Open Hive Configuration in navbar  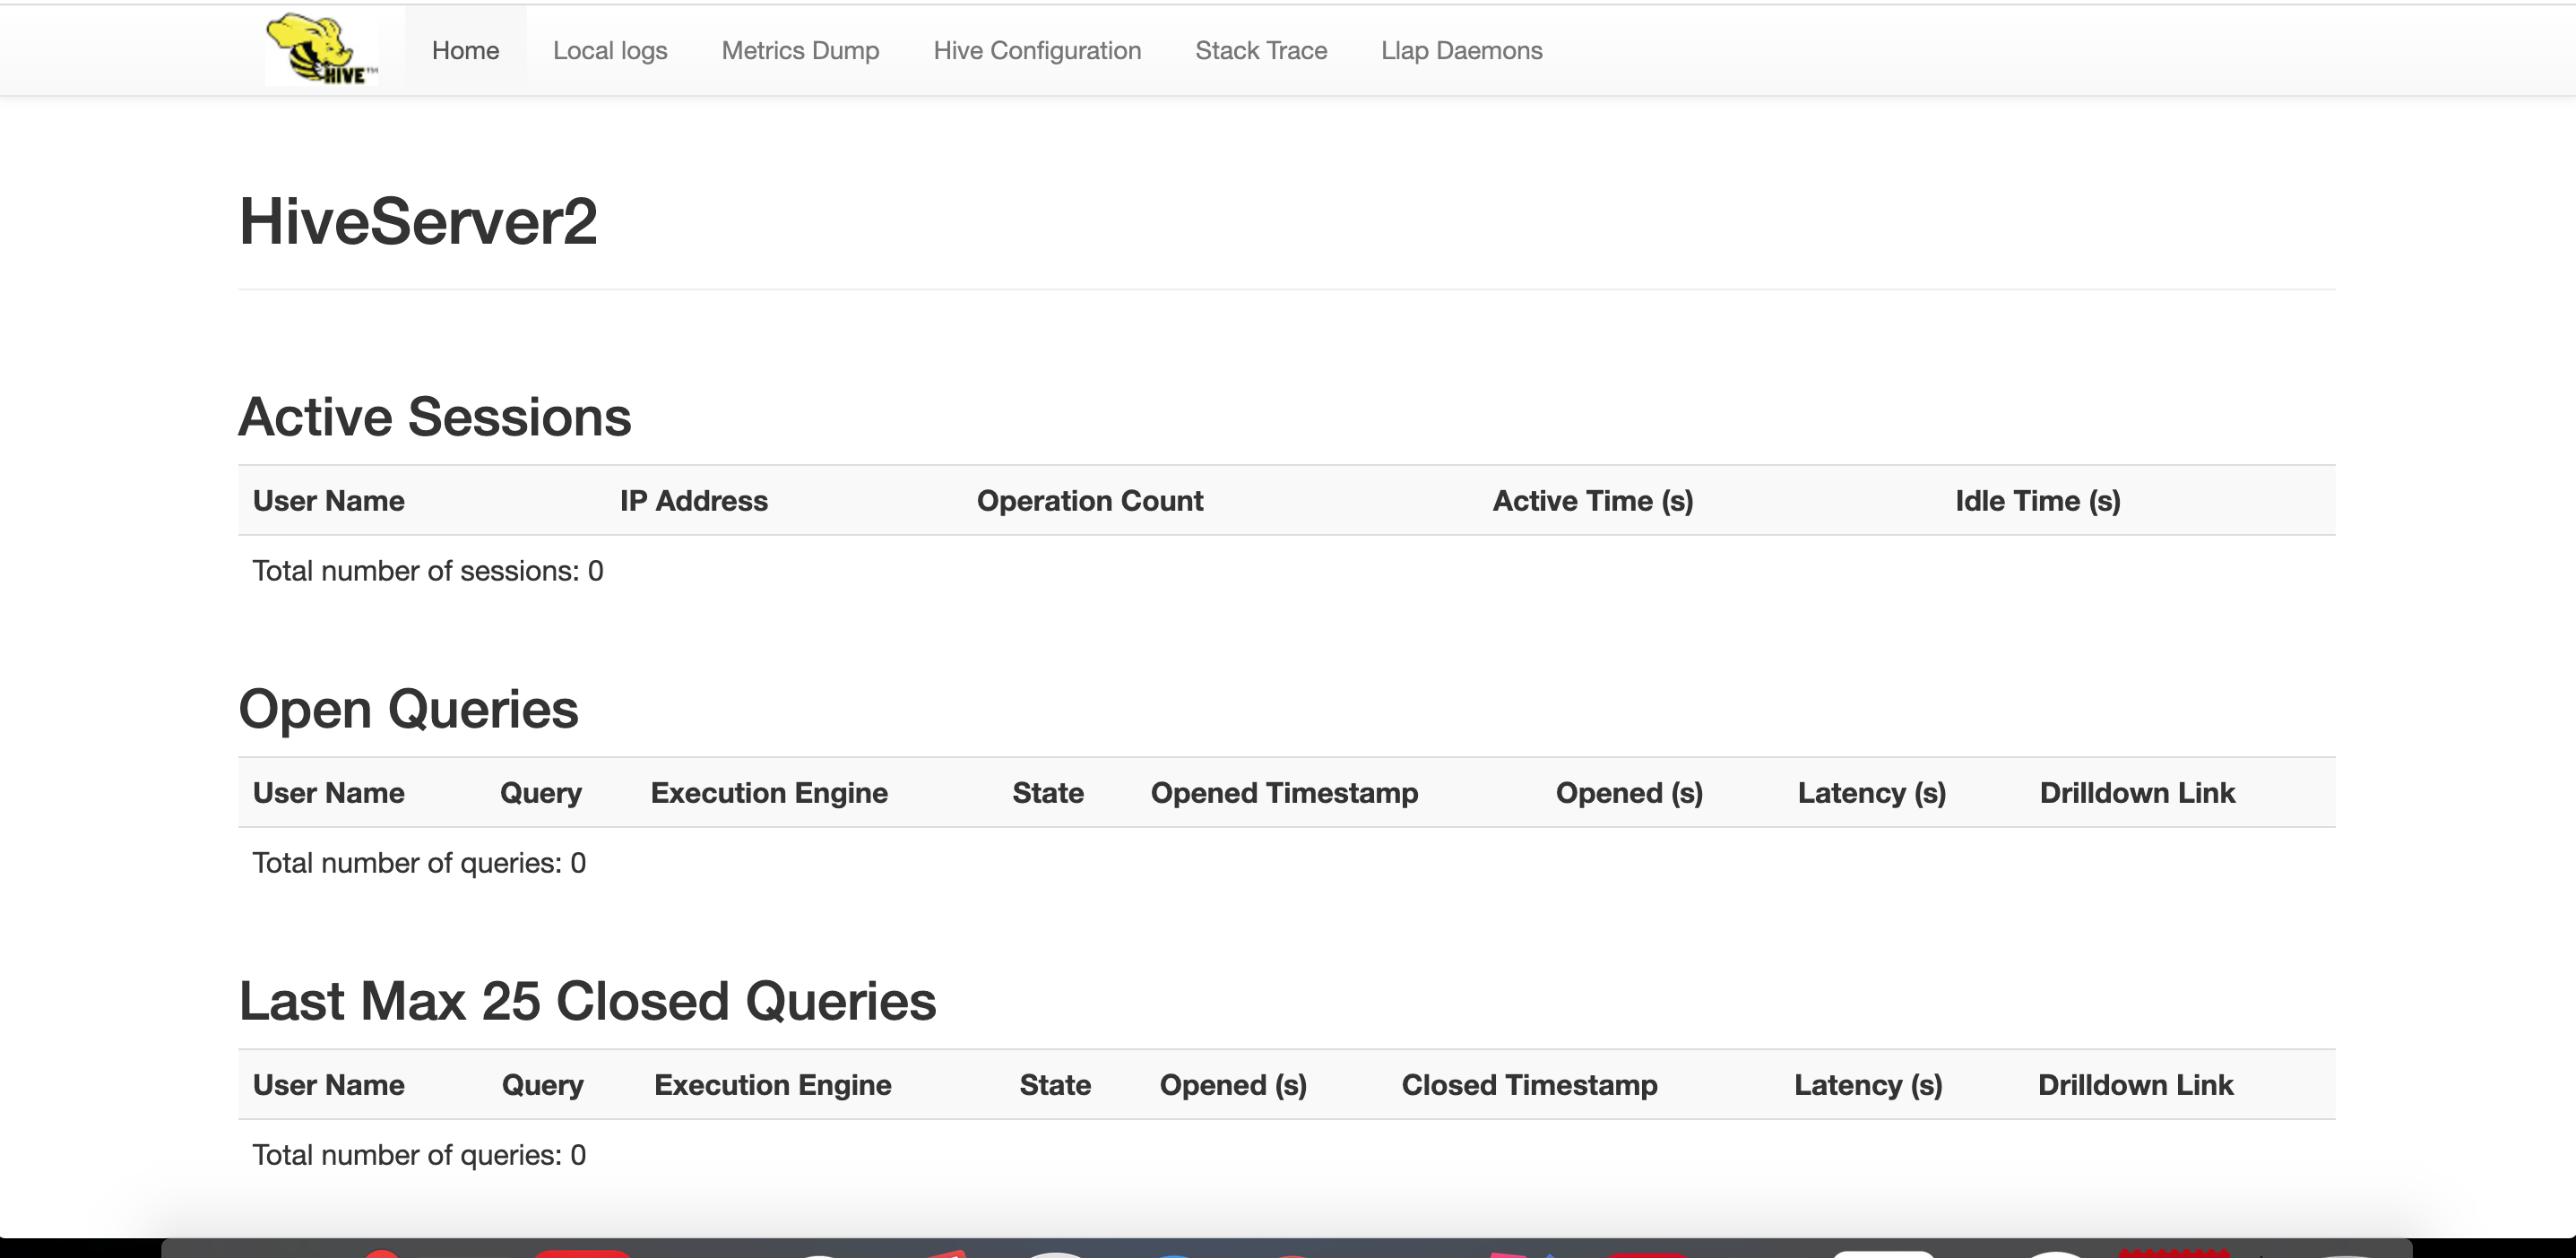[1037, 51]
